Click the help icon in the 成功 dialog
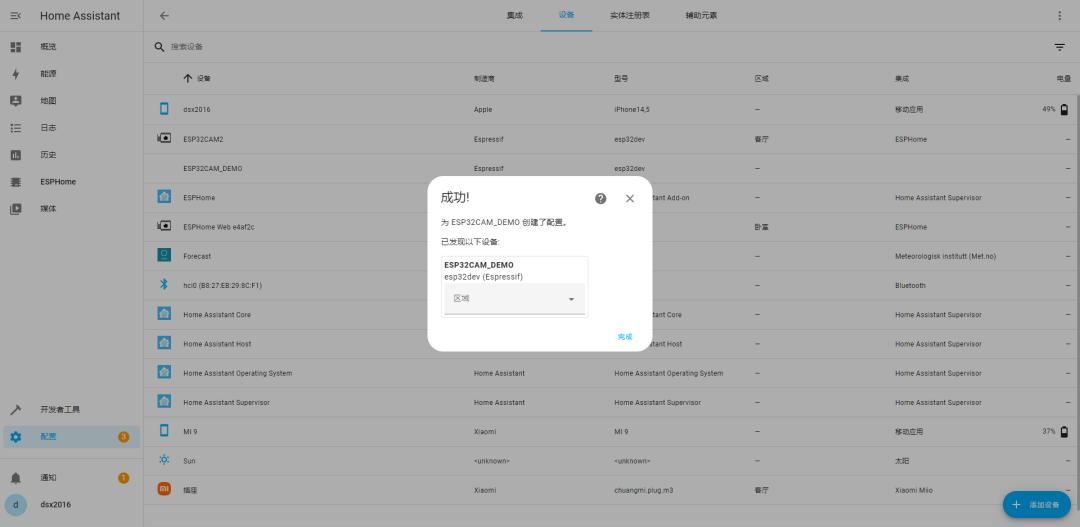Image resolution: width=1080 pixels, height=527 pixels. pyautogui.click(x=601, y=198)
